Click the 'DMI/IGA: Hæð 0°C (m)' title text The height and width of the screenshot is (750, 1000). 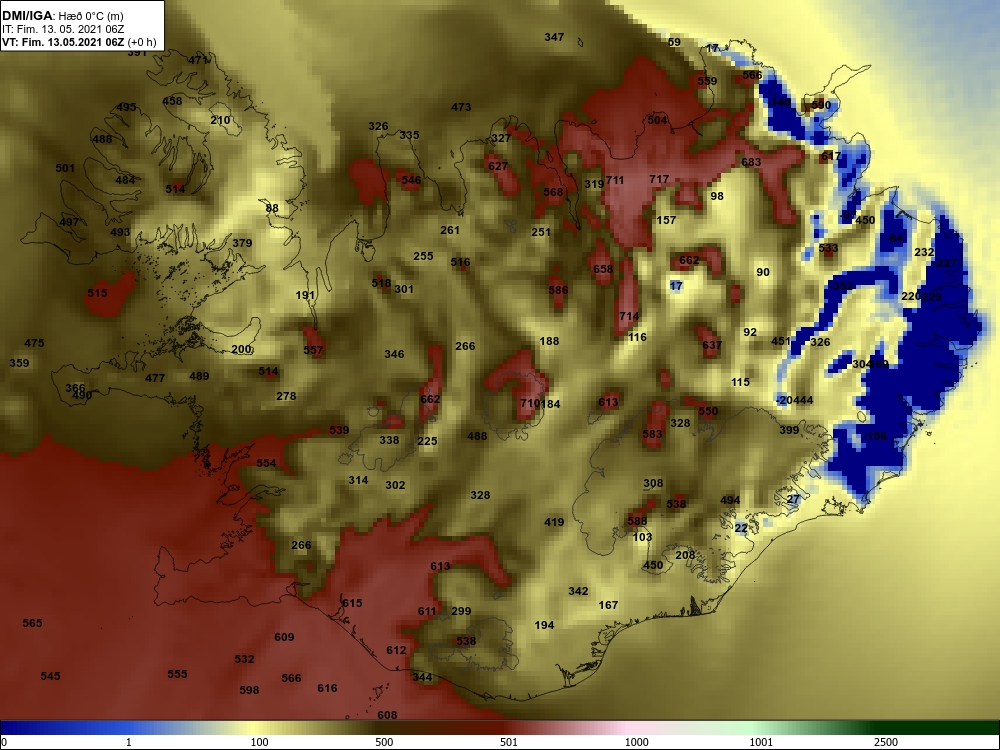(x=63, y=16)
